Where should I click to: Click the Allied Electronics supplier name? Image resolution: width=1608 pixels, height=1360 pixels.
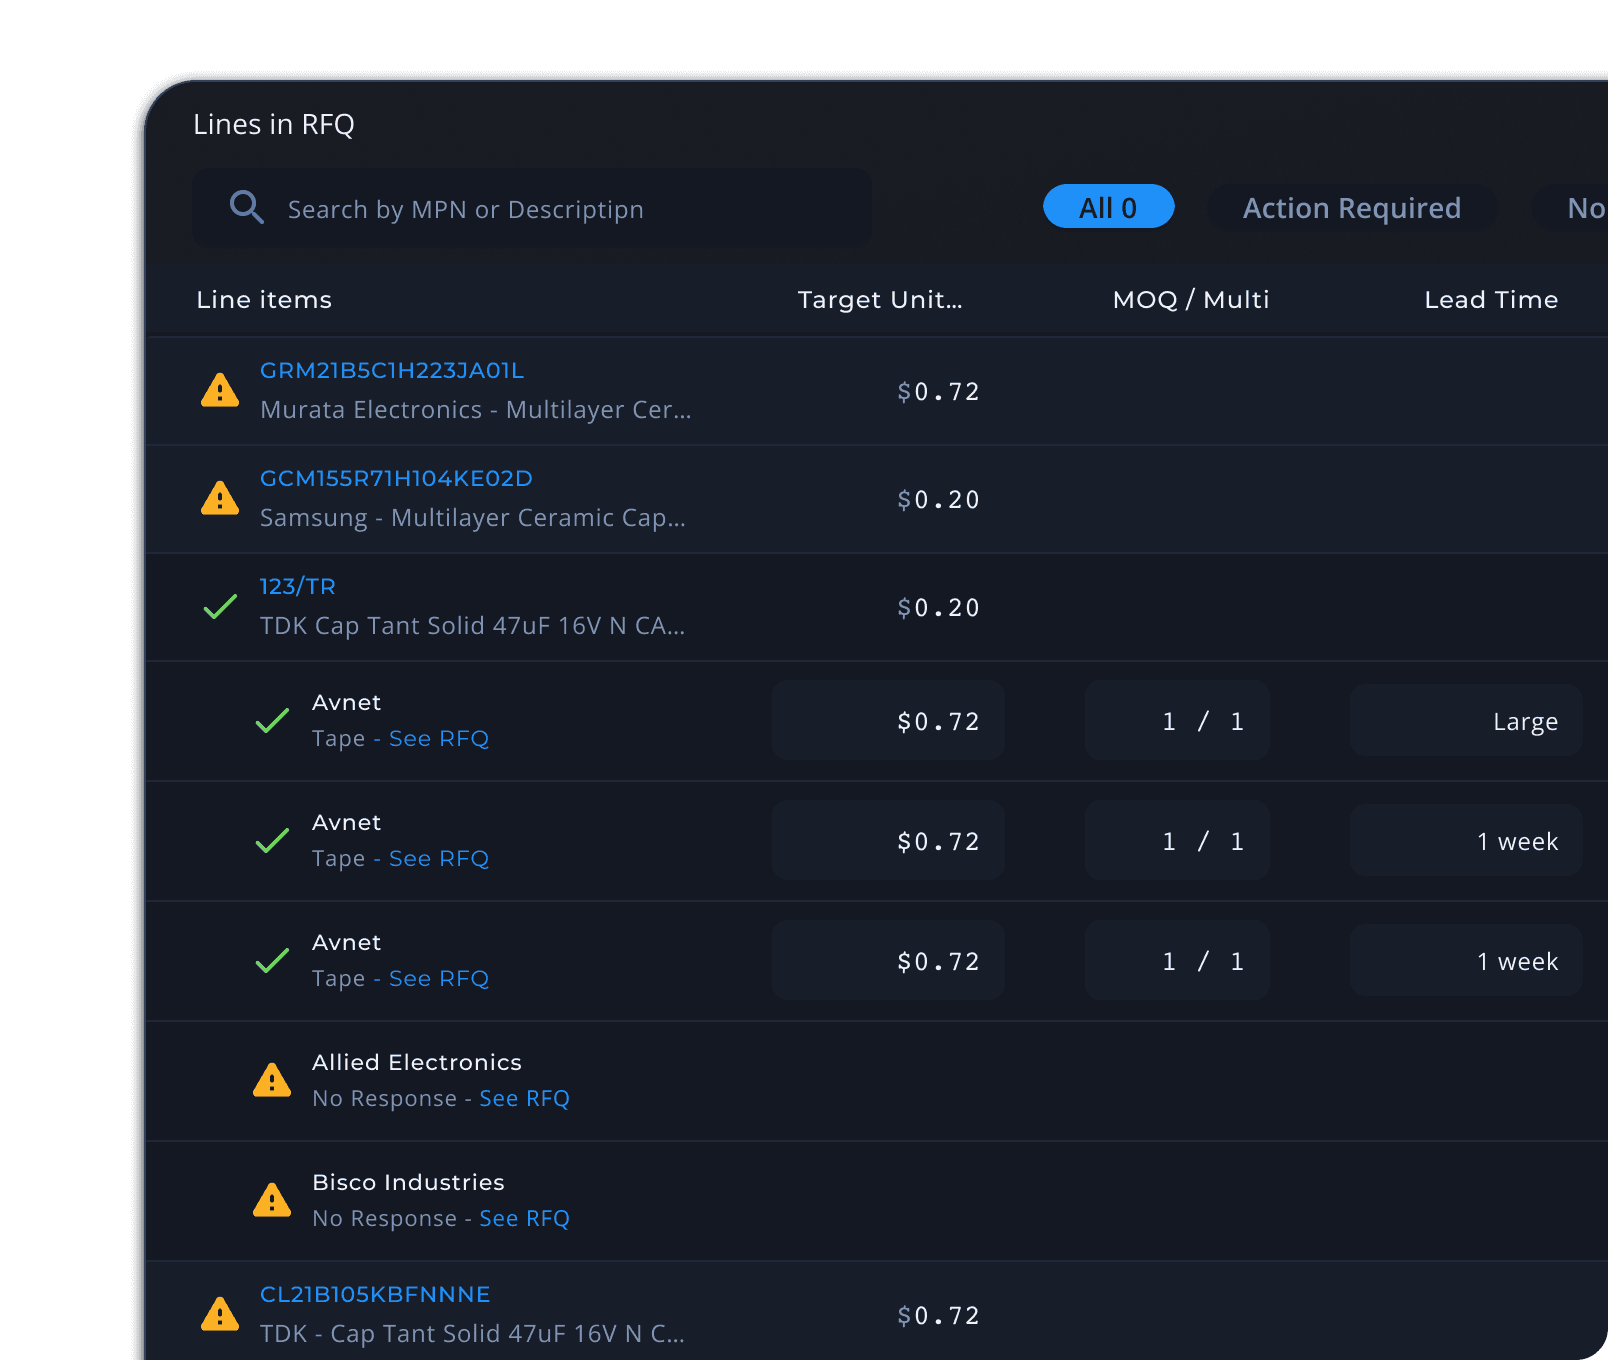coord(417,1062)
